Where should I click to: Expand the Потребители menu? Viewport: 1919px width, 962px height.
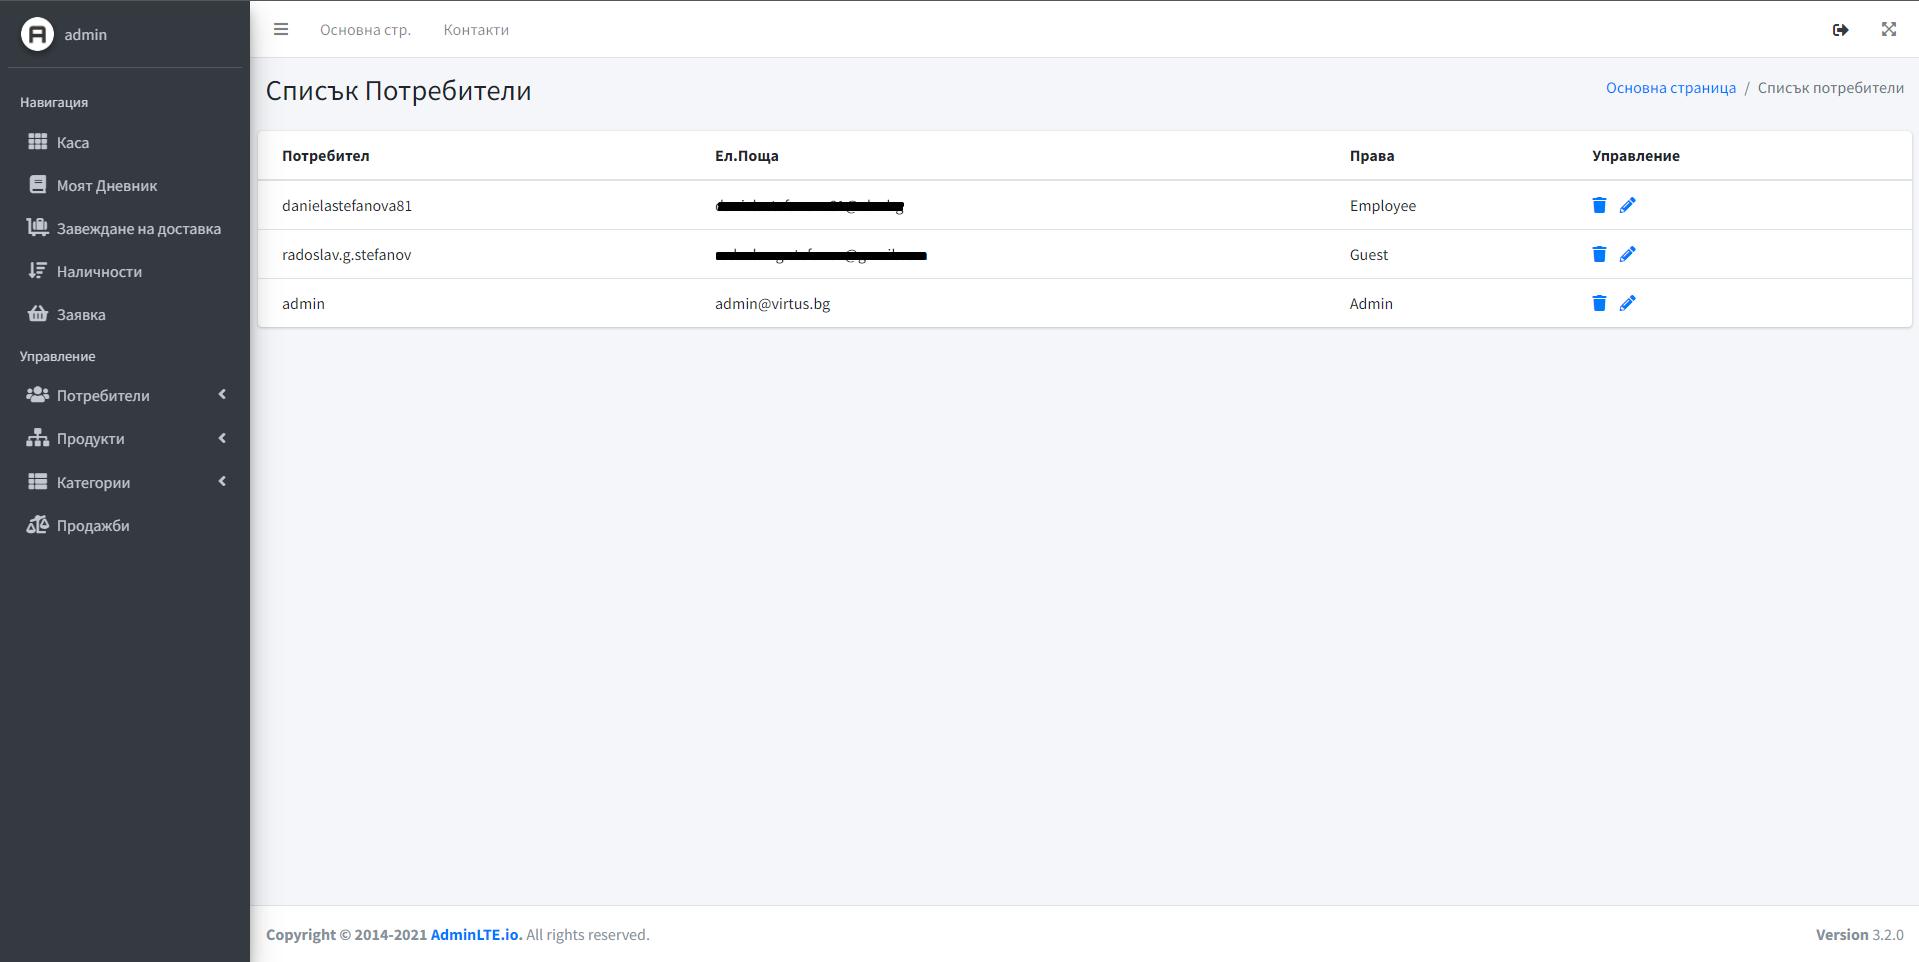tap(103, 395)
